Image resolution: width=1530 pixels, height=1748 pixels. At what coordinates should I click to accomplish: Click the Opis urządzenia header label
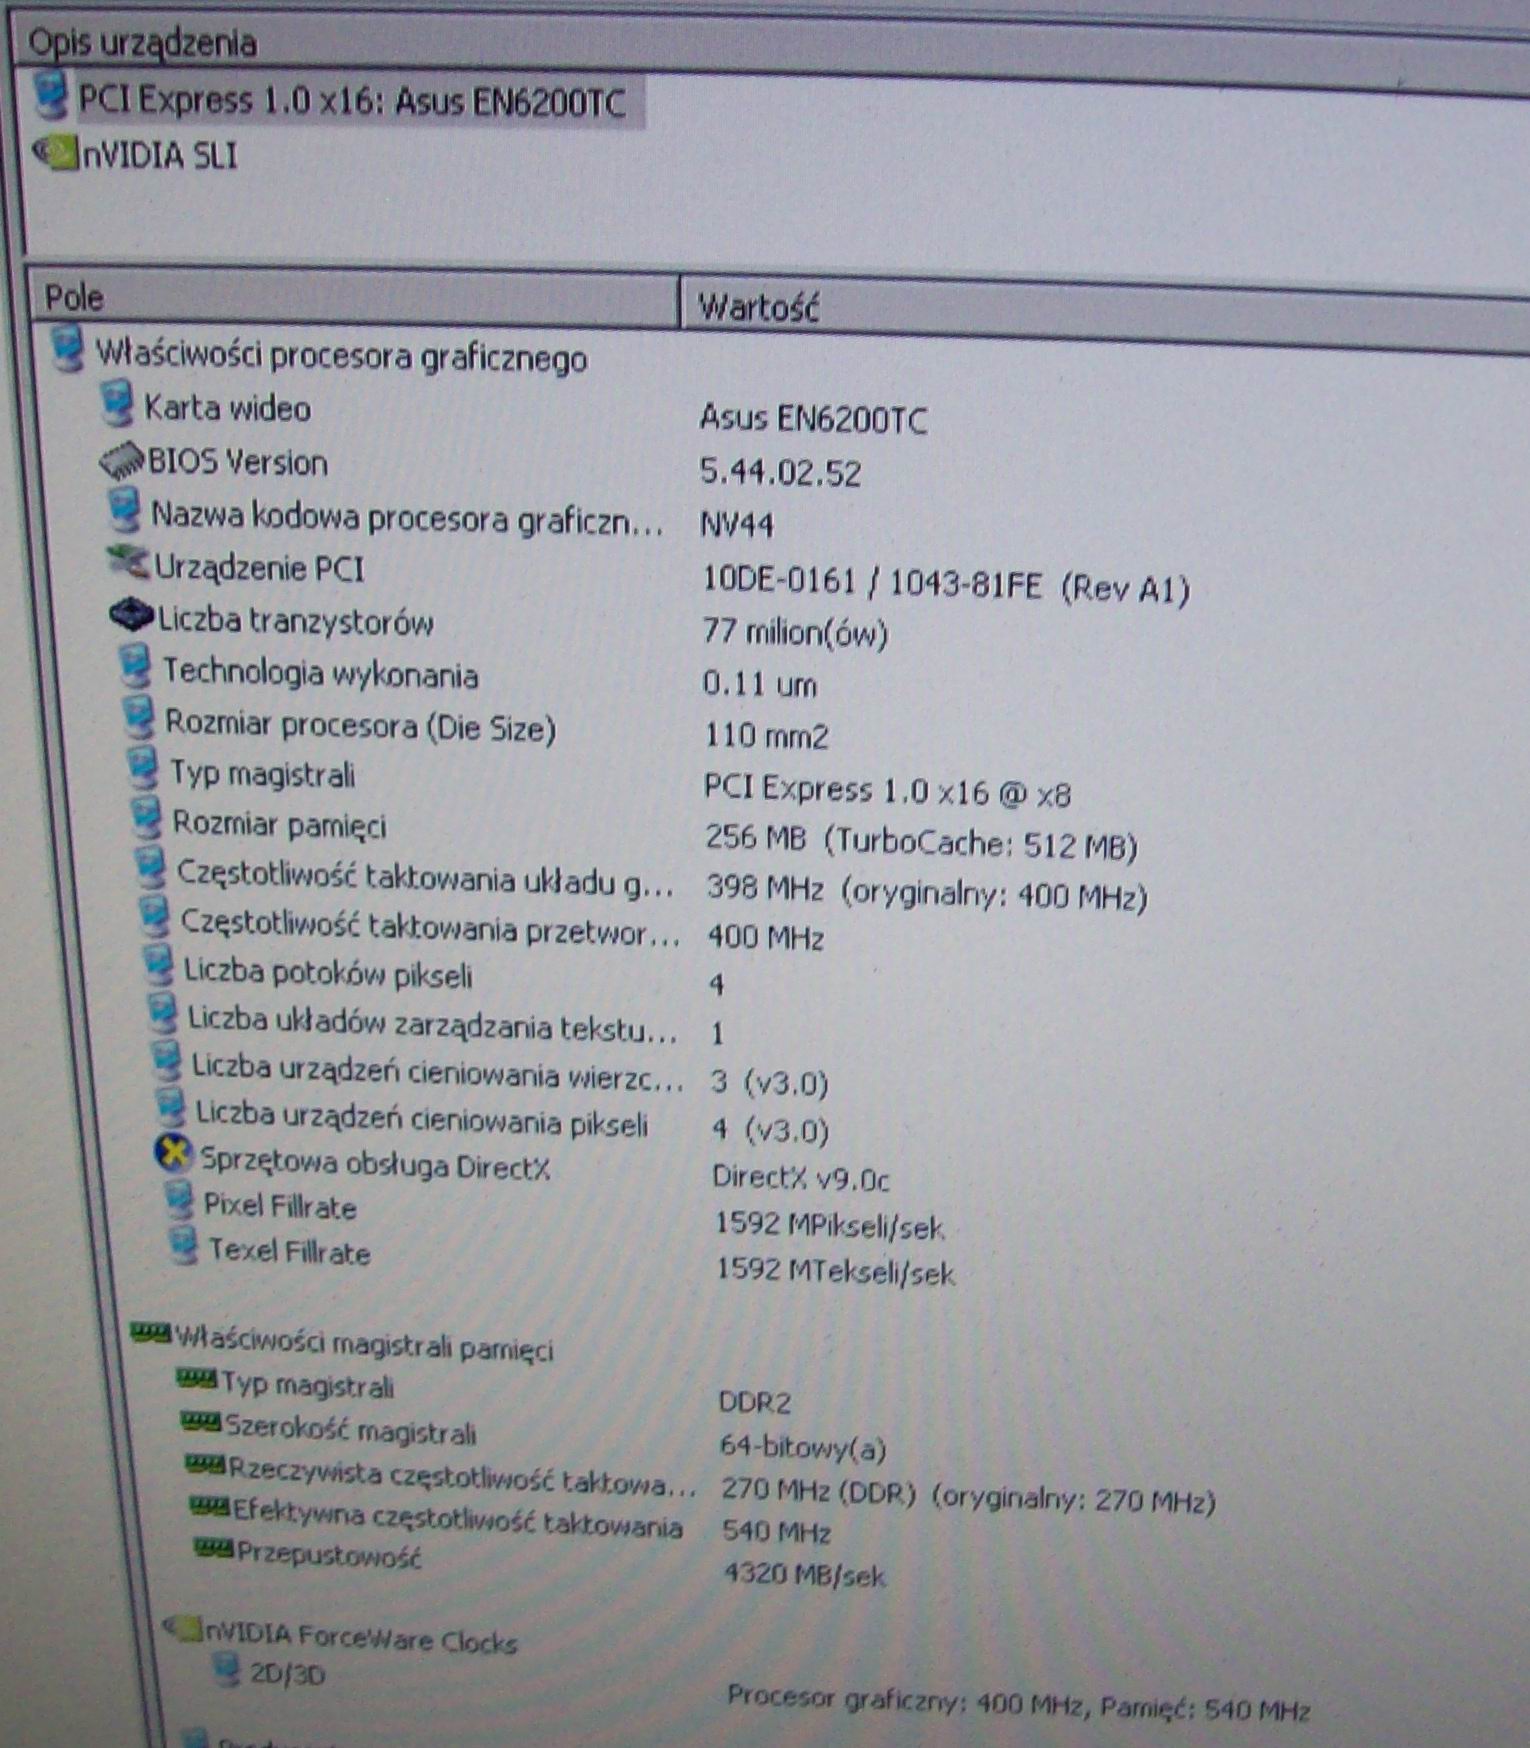coord(142,42)
